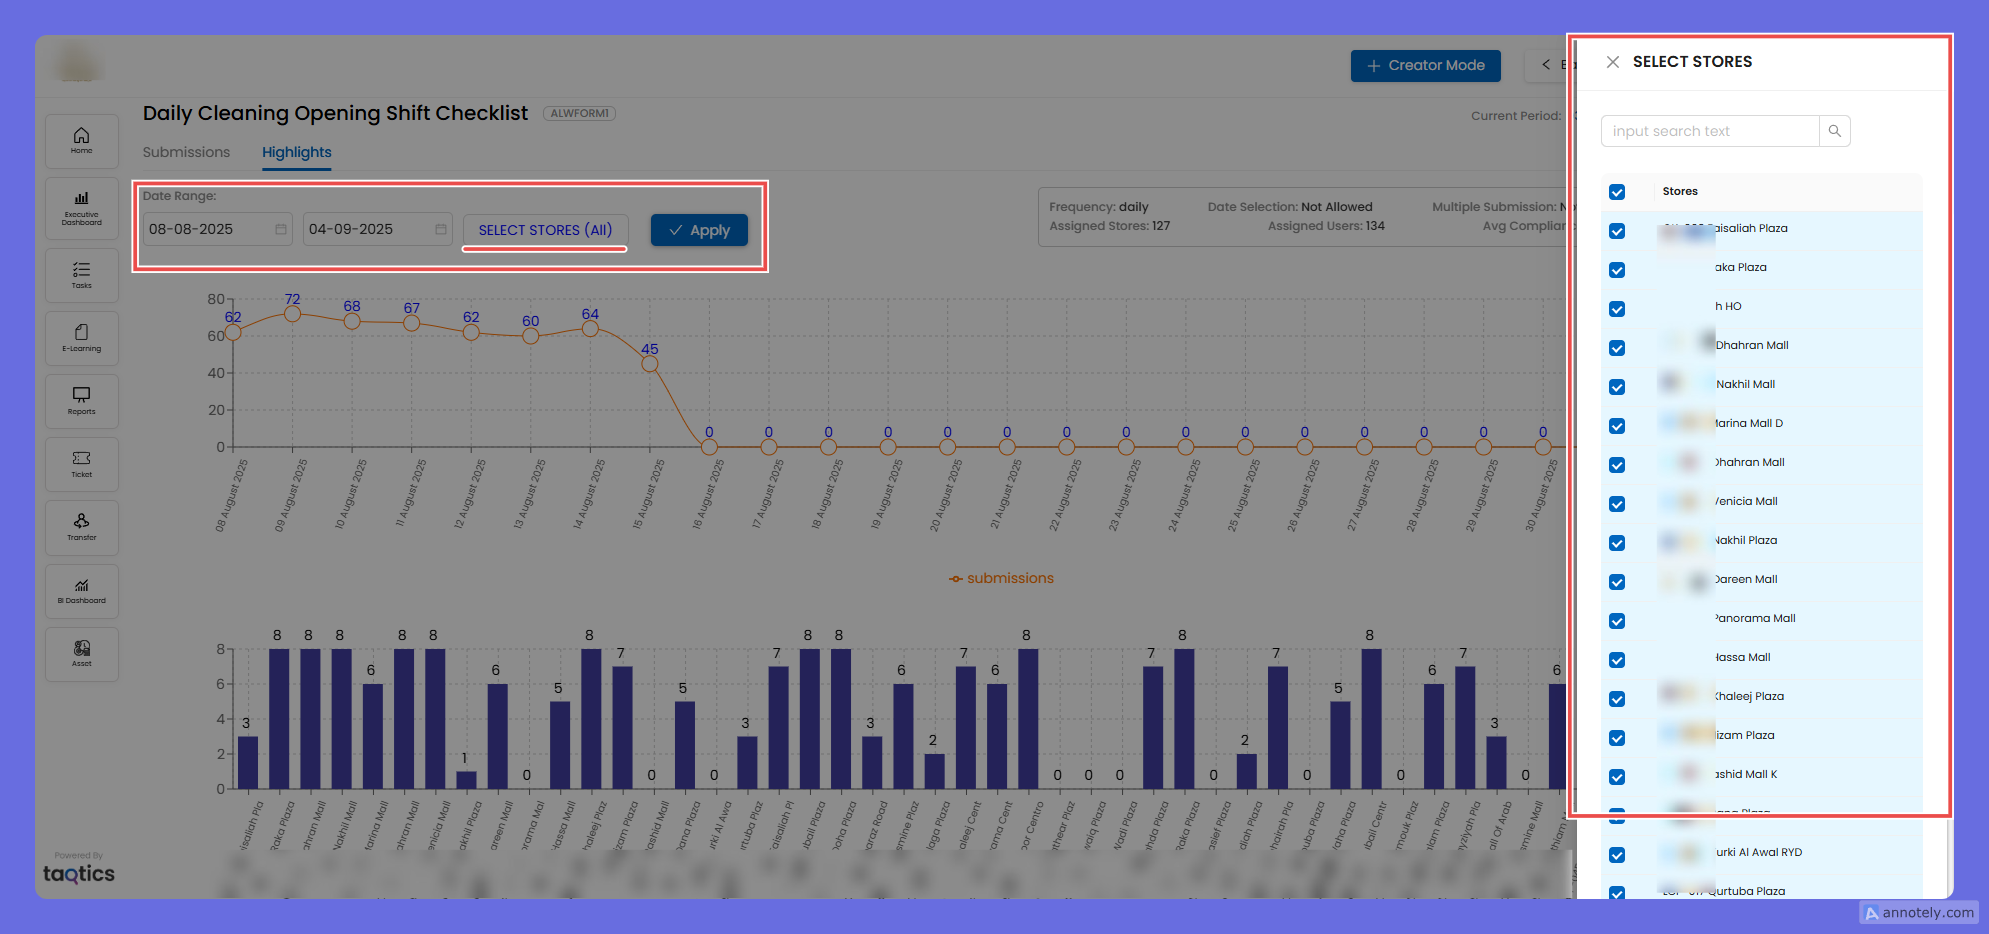The image size is (1989, 934).
Task: Uncheck the Panorama Mall store checkbox
Action: click(1617, 621)
